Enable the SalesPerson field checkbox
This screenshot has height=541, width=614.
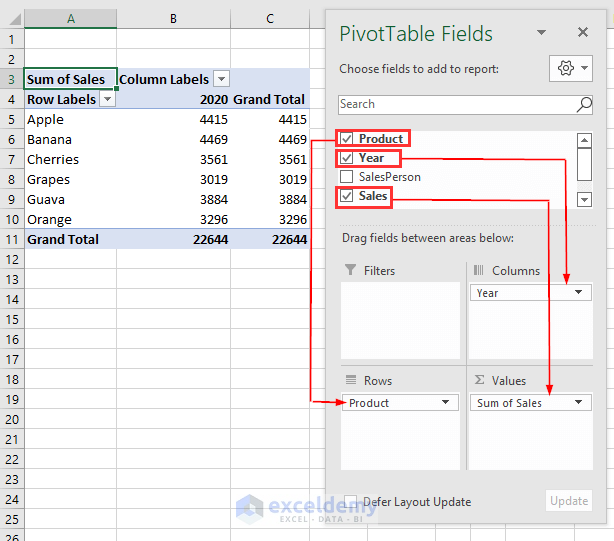(347, 177)
